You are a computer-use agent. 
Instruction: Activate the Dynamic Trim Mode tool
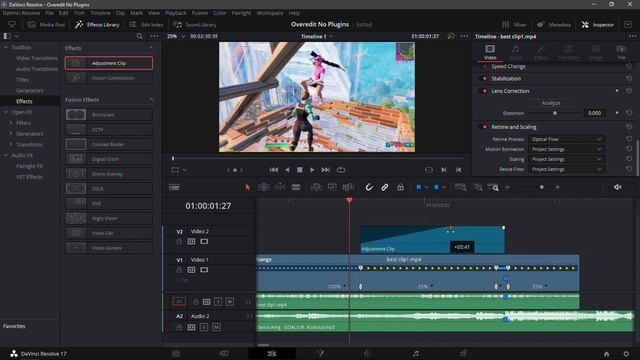[x=280, y=187]
